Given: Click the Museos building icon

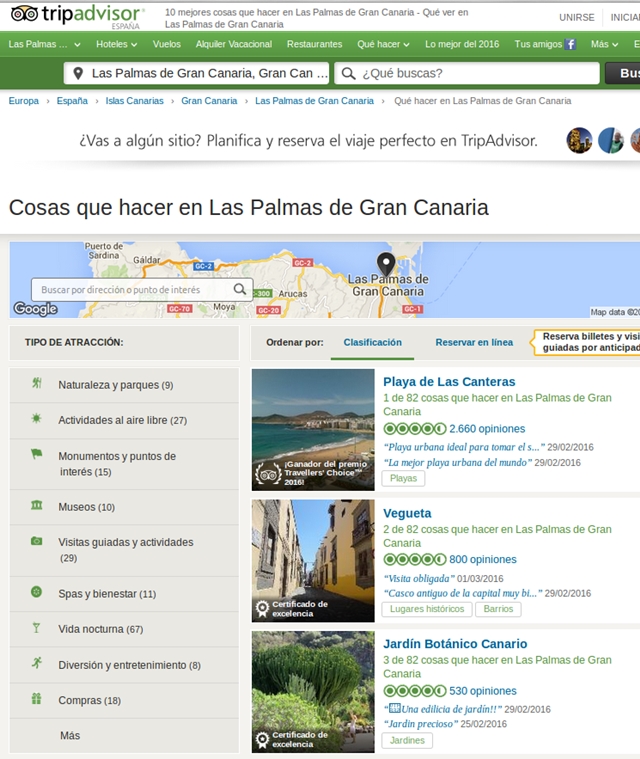Looking at the screenshot, I should coord(37,505).
